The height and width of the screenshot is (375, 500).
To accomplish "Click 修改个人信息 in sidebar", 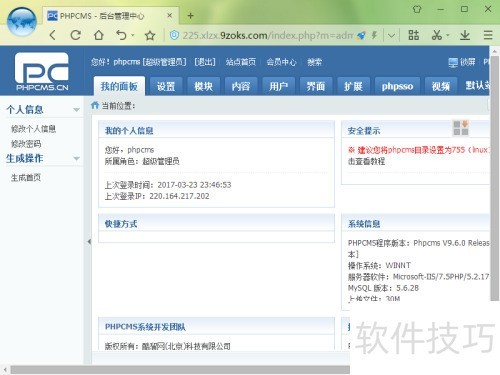I will [33, 129].
